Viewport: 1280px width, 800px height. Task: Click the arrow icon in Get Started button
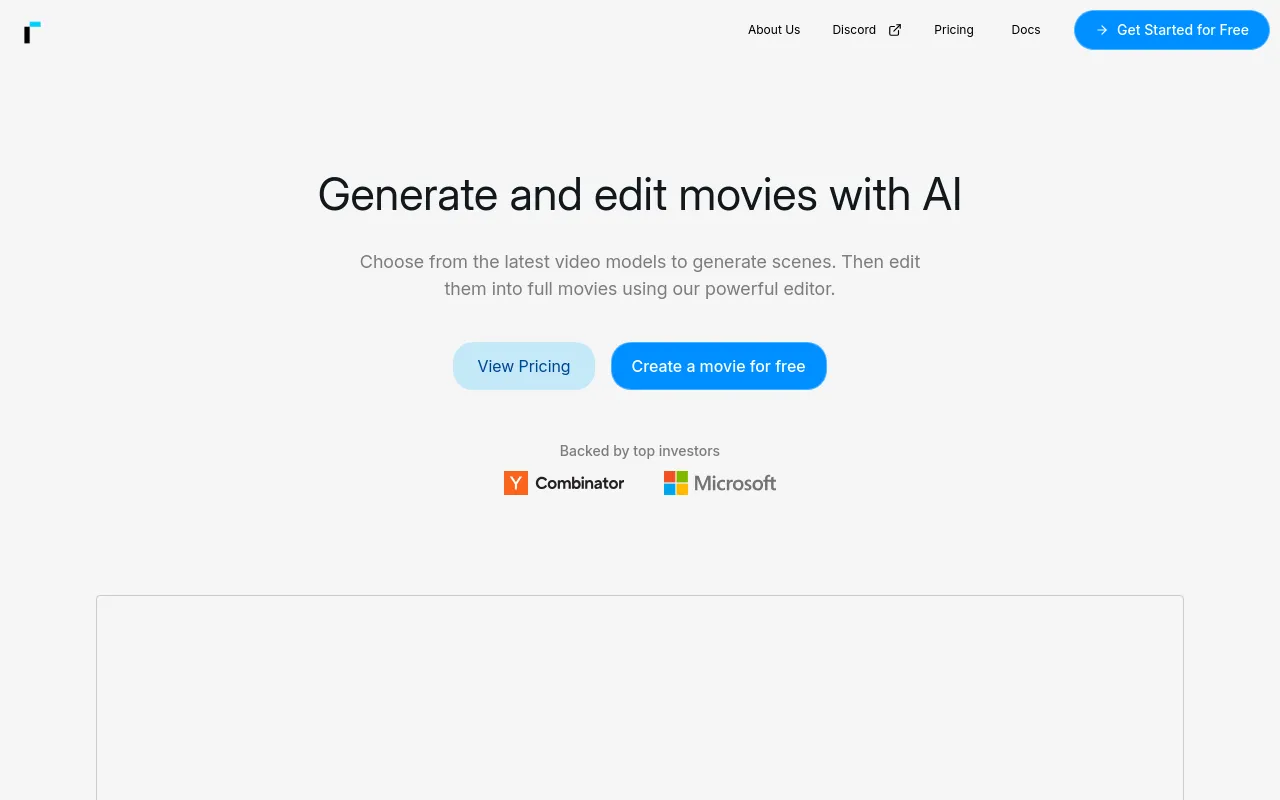click(x=1102, y=30)
